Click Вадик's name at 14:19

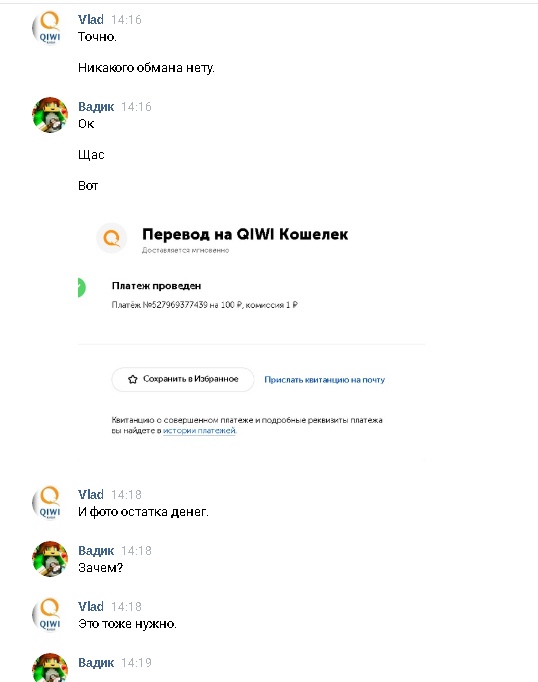[96, 662]
